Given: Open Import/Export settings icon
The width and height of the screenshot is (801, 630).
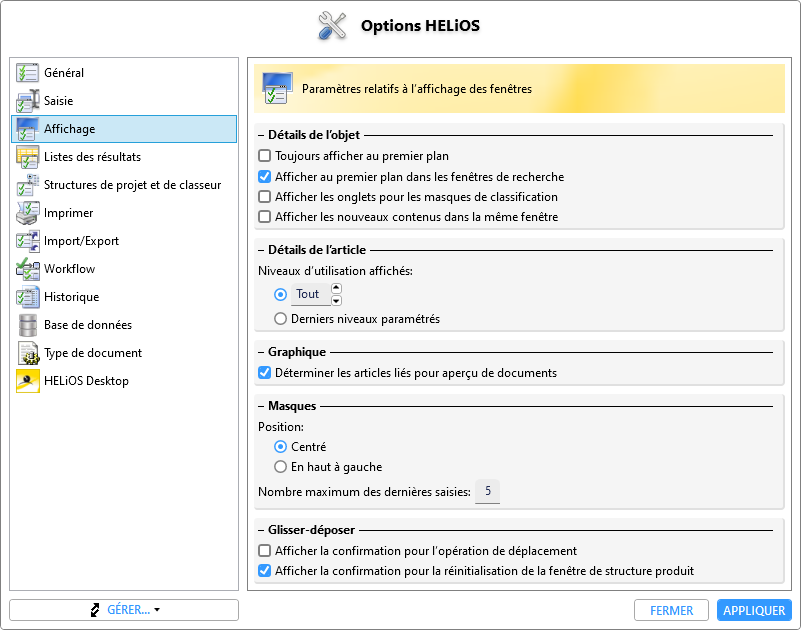Looking at the screenshot, I should tap(27, 241).
